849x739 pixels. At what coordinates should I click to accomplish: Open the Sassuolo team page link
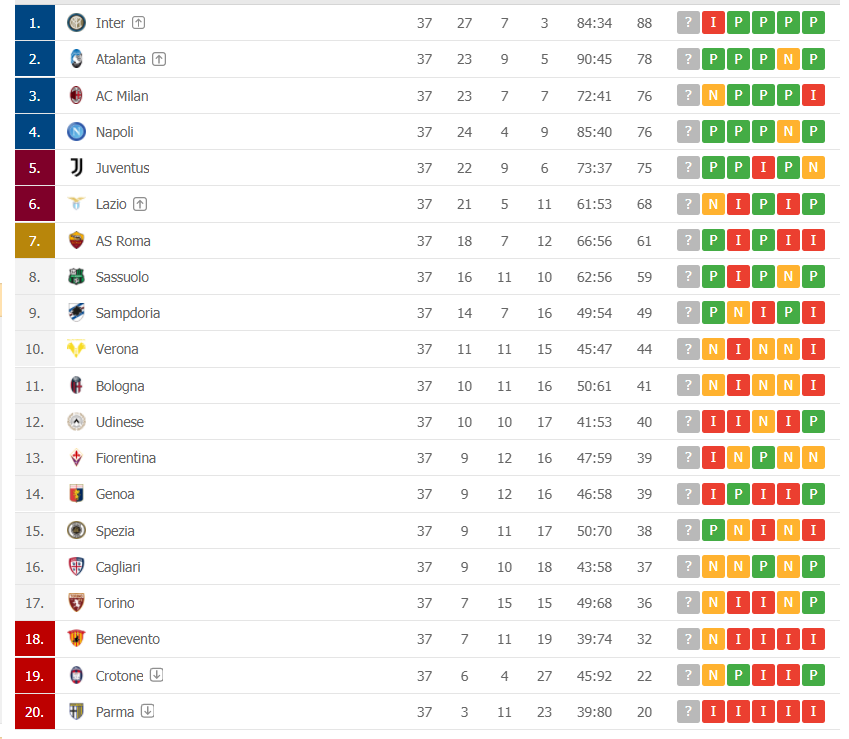point(122,277)
